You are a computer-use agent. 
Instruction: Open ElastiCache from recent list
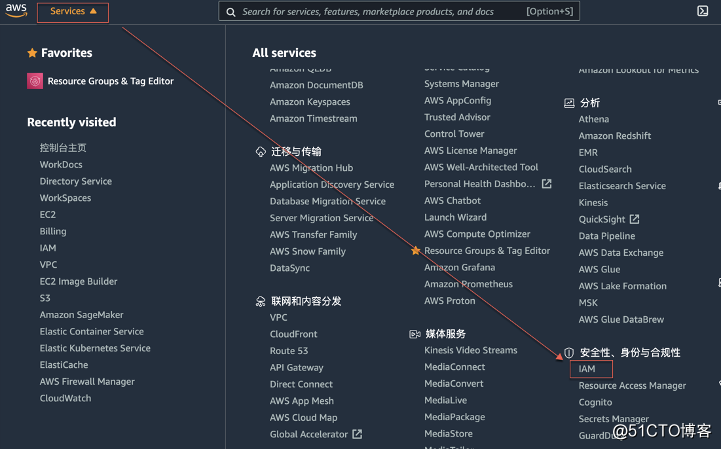[64, 365]
